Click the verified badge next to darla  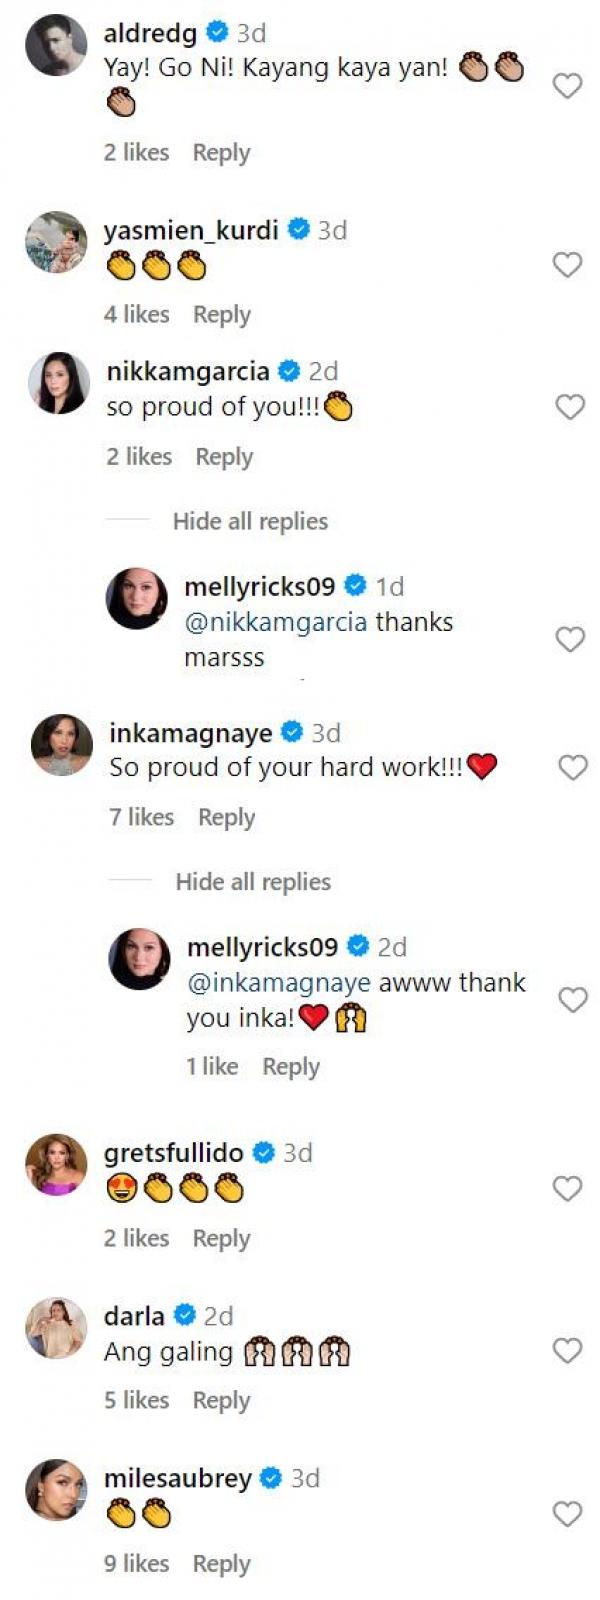tap(185, 1315)
